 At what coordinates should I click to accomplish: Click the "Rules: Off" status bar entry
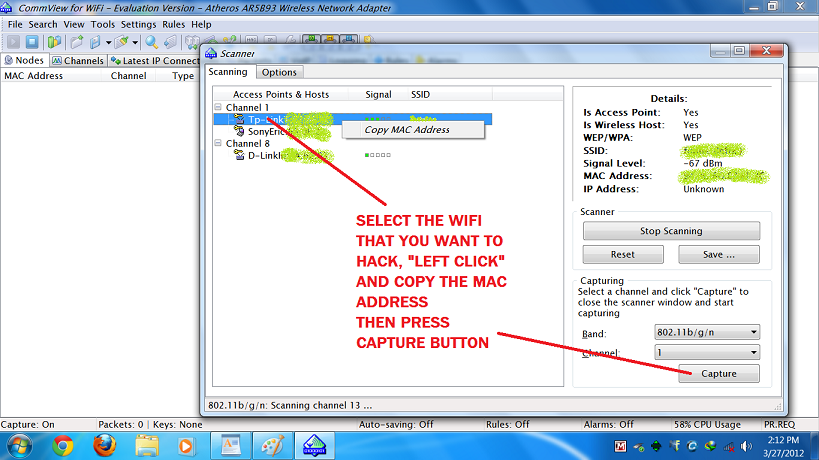pos(508,424)
